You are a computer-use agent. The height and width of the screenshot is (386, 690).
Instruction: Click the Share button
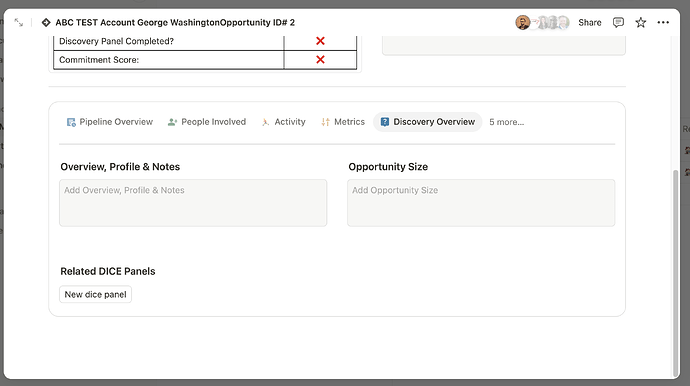coord(590,22)
